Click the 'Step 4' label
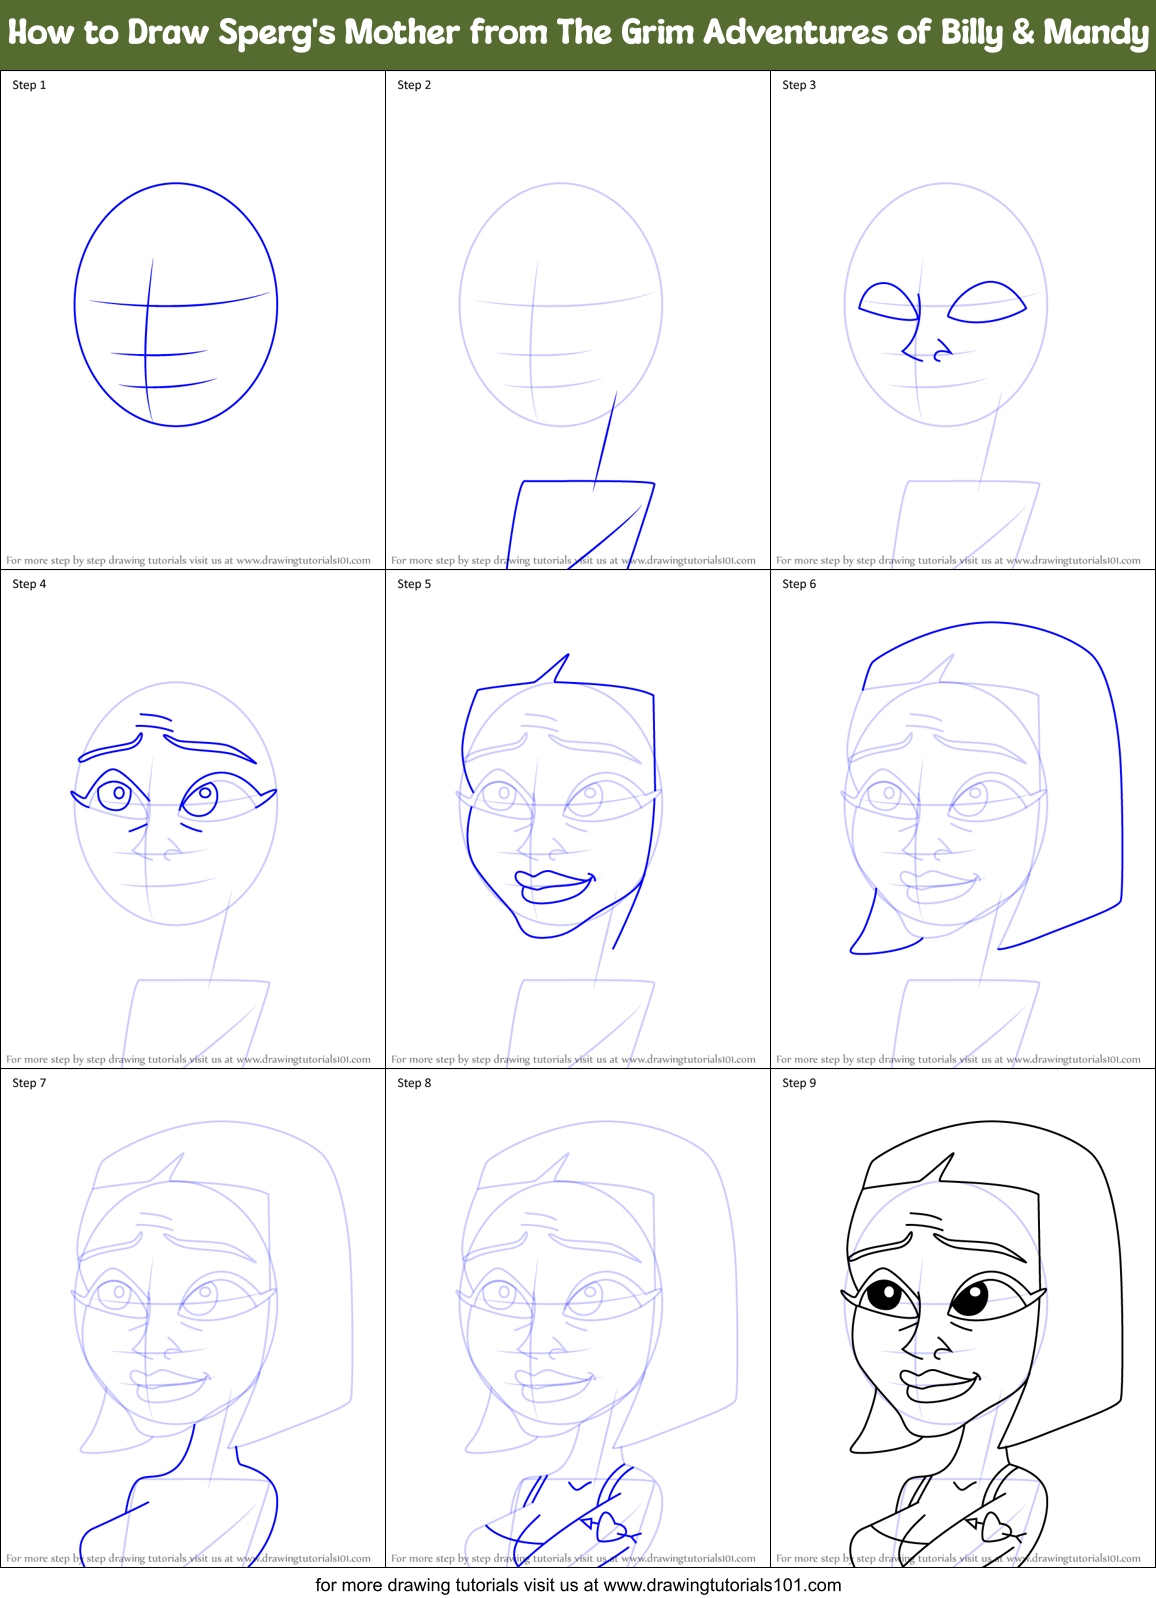This screenshot has height=1598, width=1156. click(x=29, y=584)
